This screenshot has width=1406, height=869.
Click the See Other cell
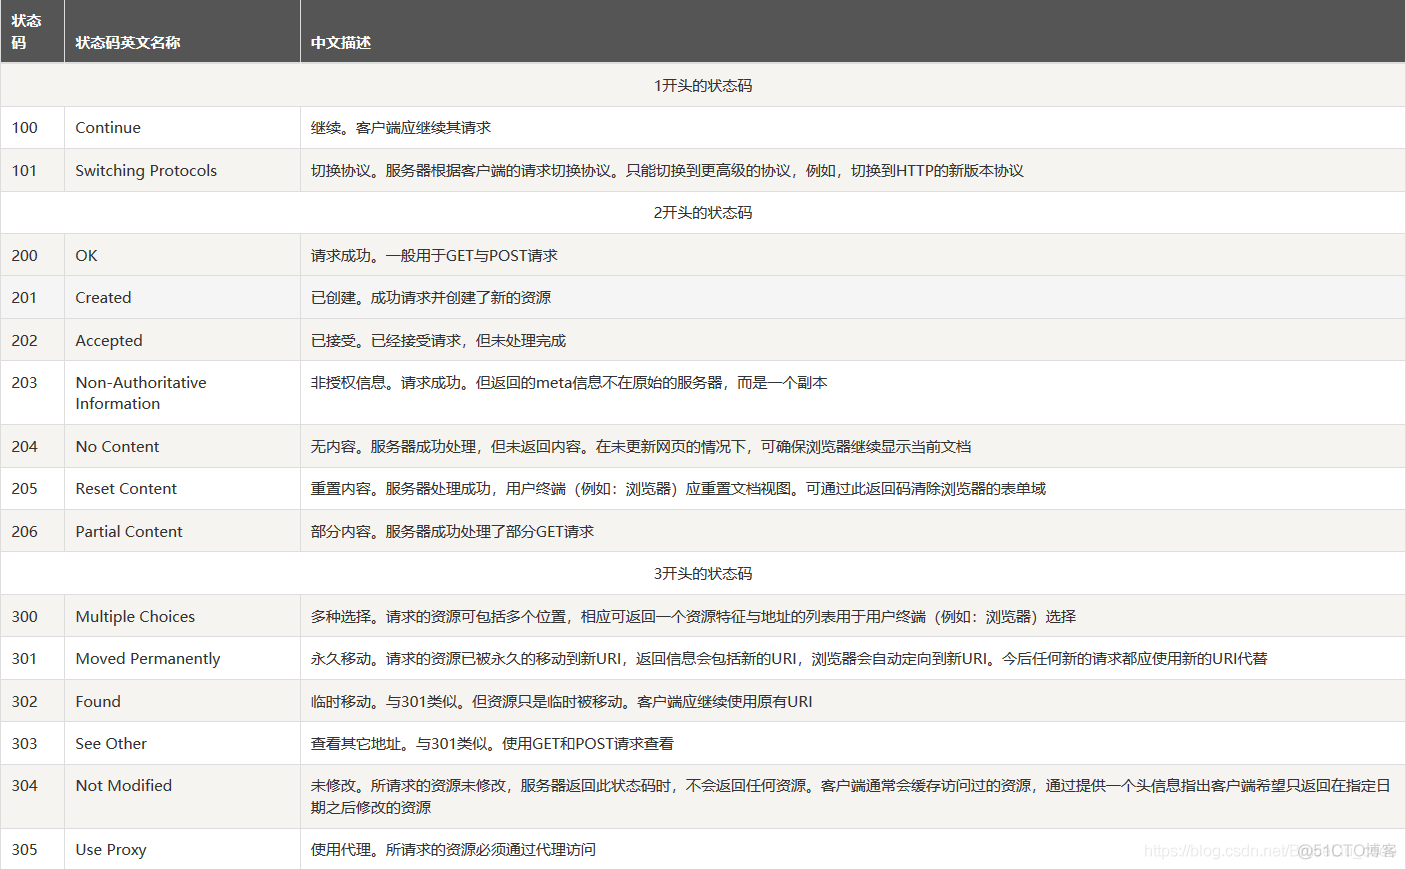(x=182, y=744)
